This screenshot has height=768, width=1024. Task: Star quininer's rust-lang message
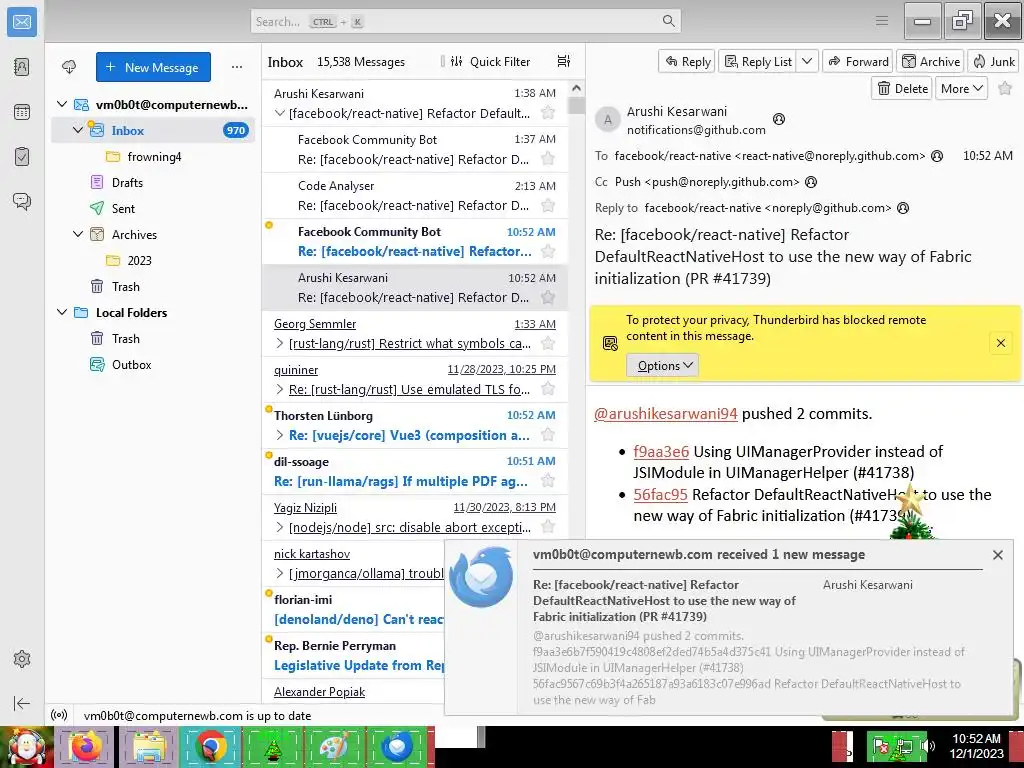point(548,389)
